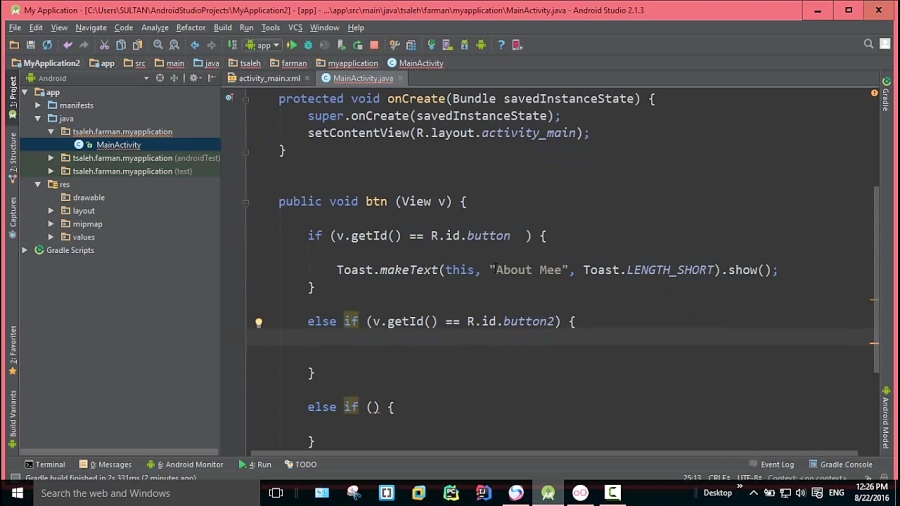Image resolution: width=900 pixels, height=506 pixels.
Task: Open the Refactor menu
Action: tap(191, 28)
